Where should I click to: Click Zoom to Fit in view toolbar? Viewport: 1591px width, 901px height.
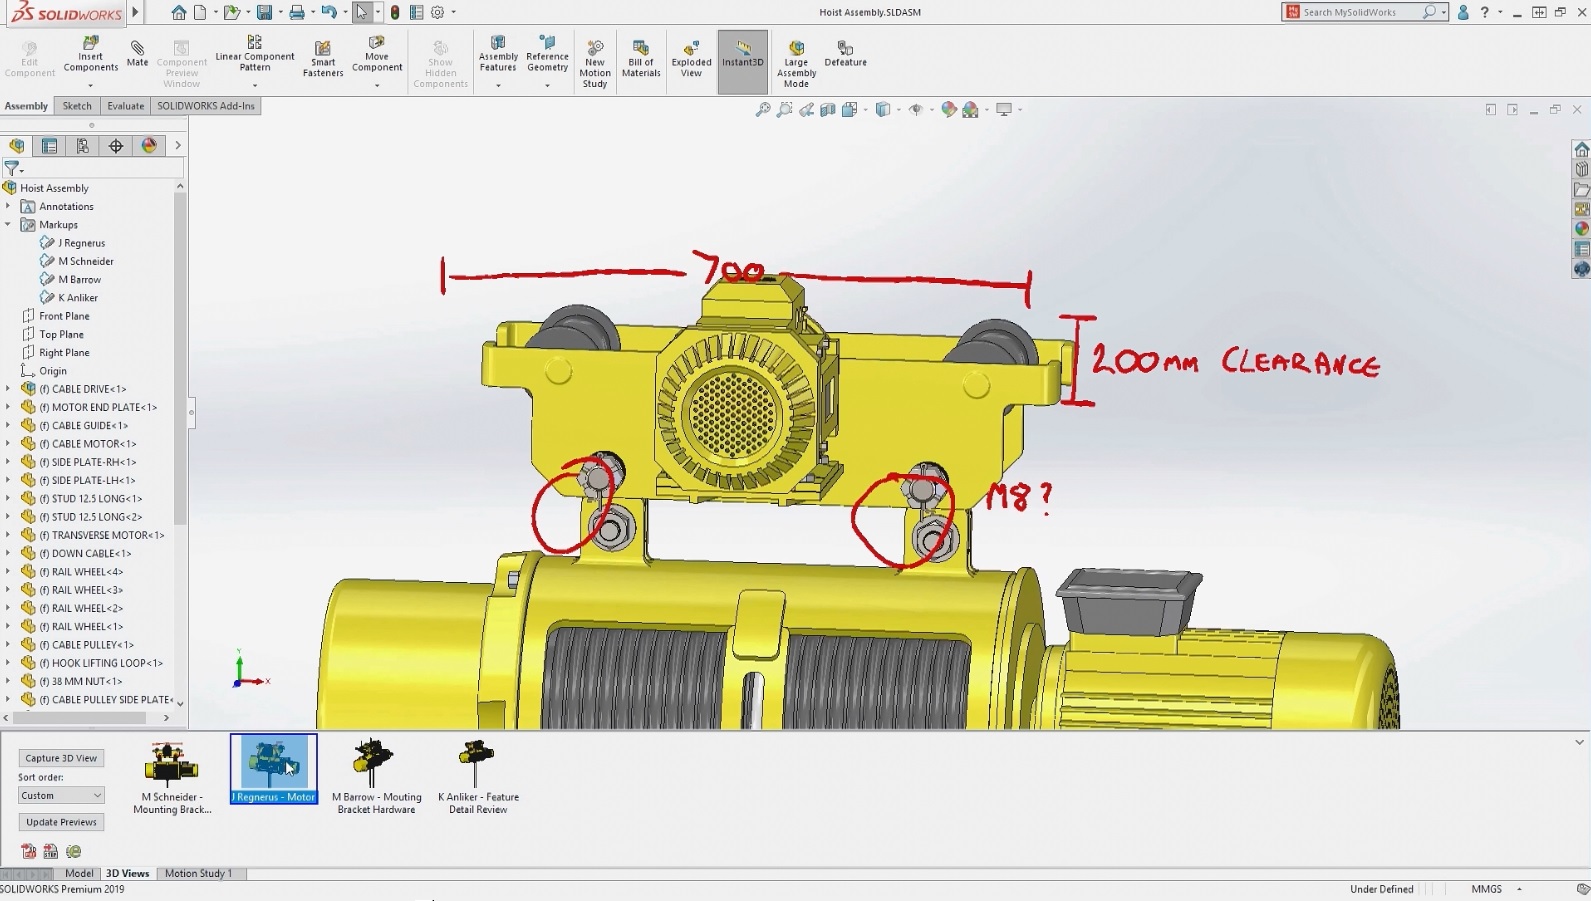pos(762,110)
